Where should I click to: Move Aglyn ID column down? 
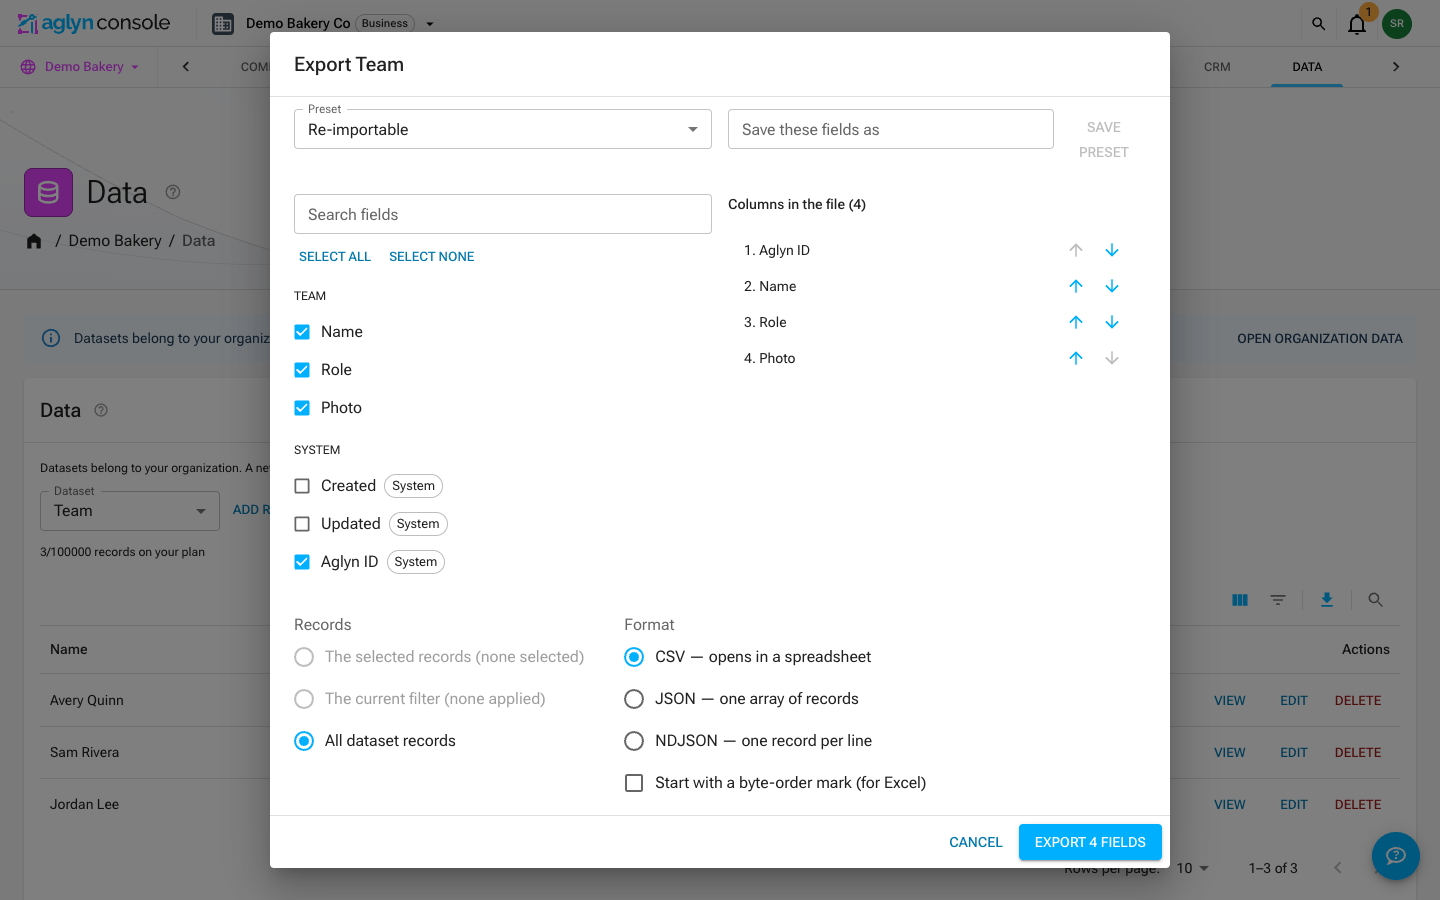[x=1111, y=250]
